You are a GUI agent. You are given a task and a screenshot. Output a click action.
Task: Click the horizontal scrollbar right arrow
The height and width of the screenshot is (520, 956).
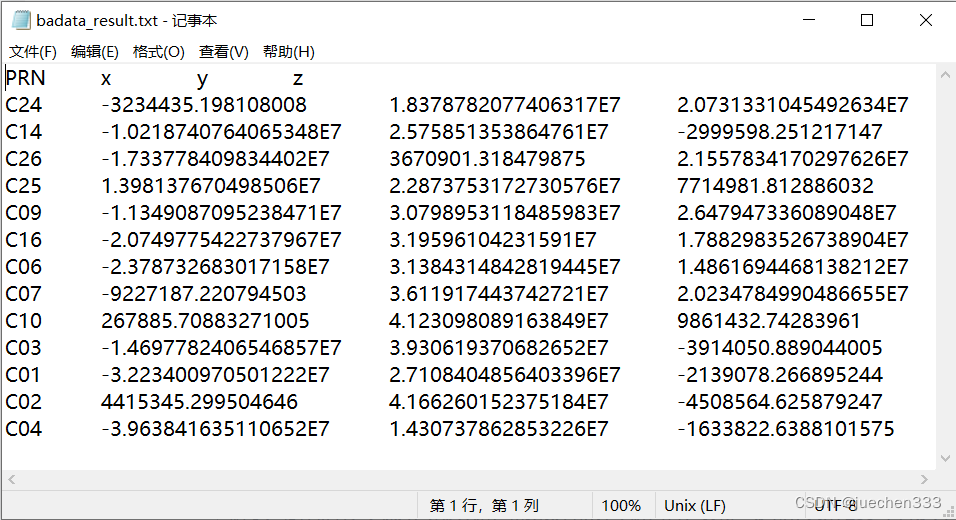[924, 480]
